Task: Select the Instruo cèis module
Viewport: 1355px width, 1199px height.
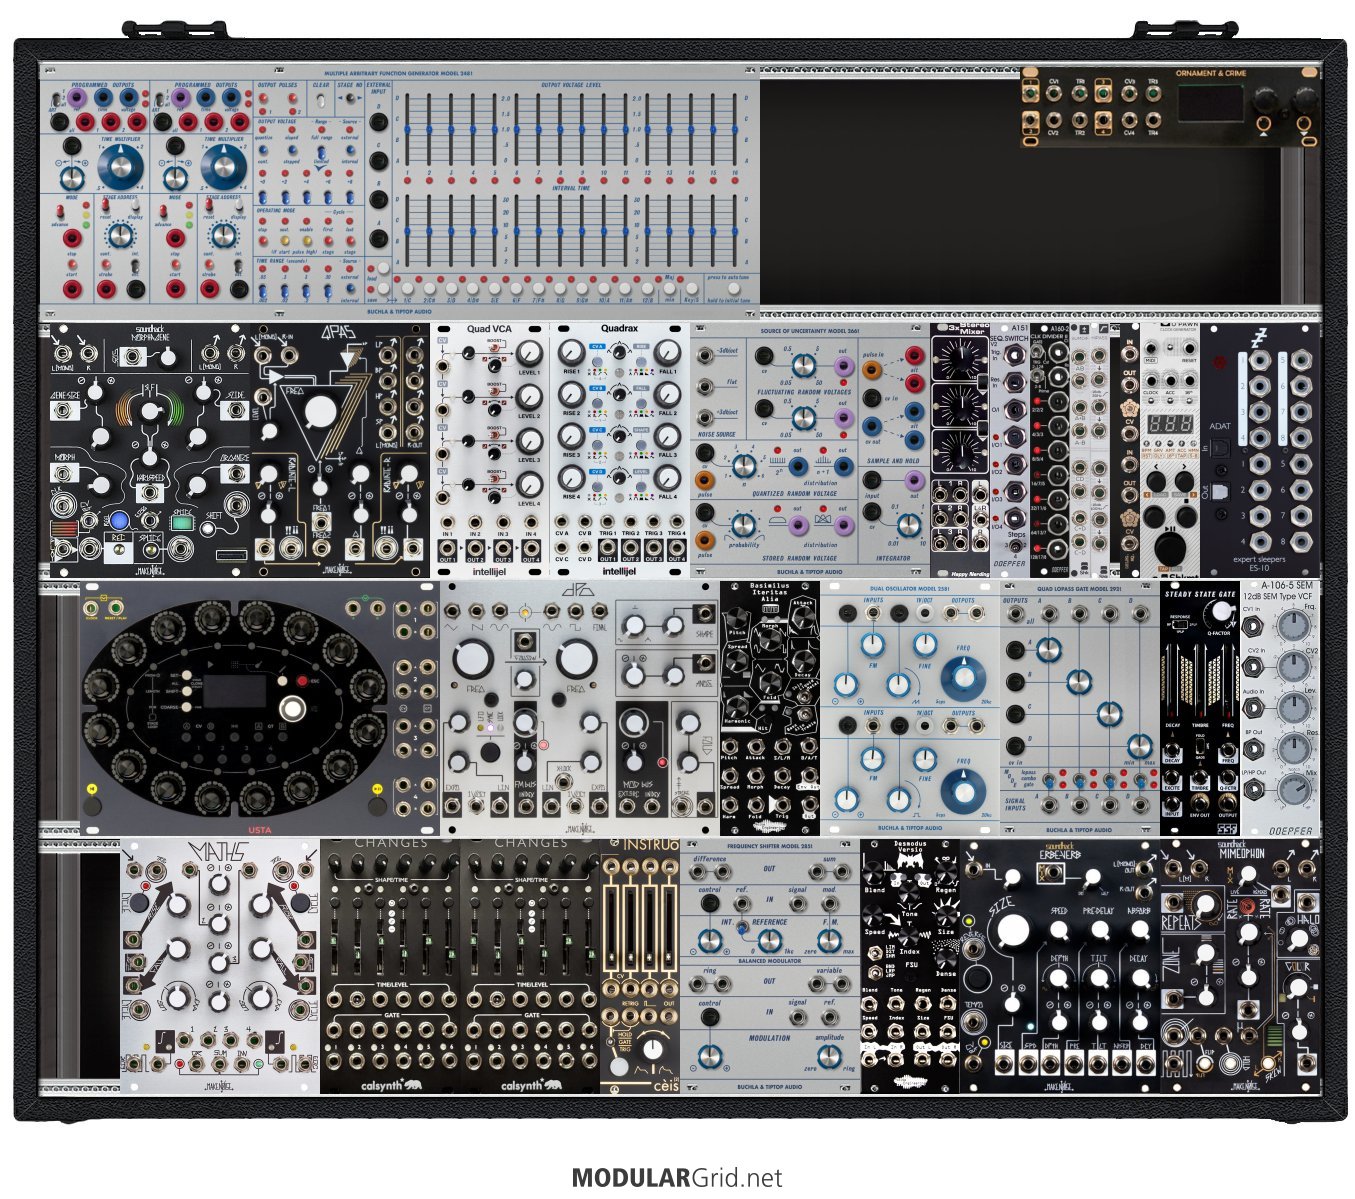Action: (x=640, y=966)
